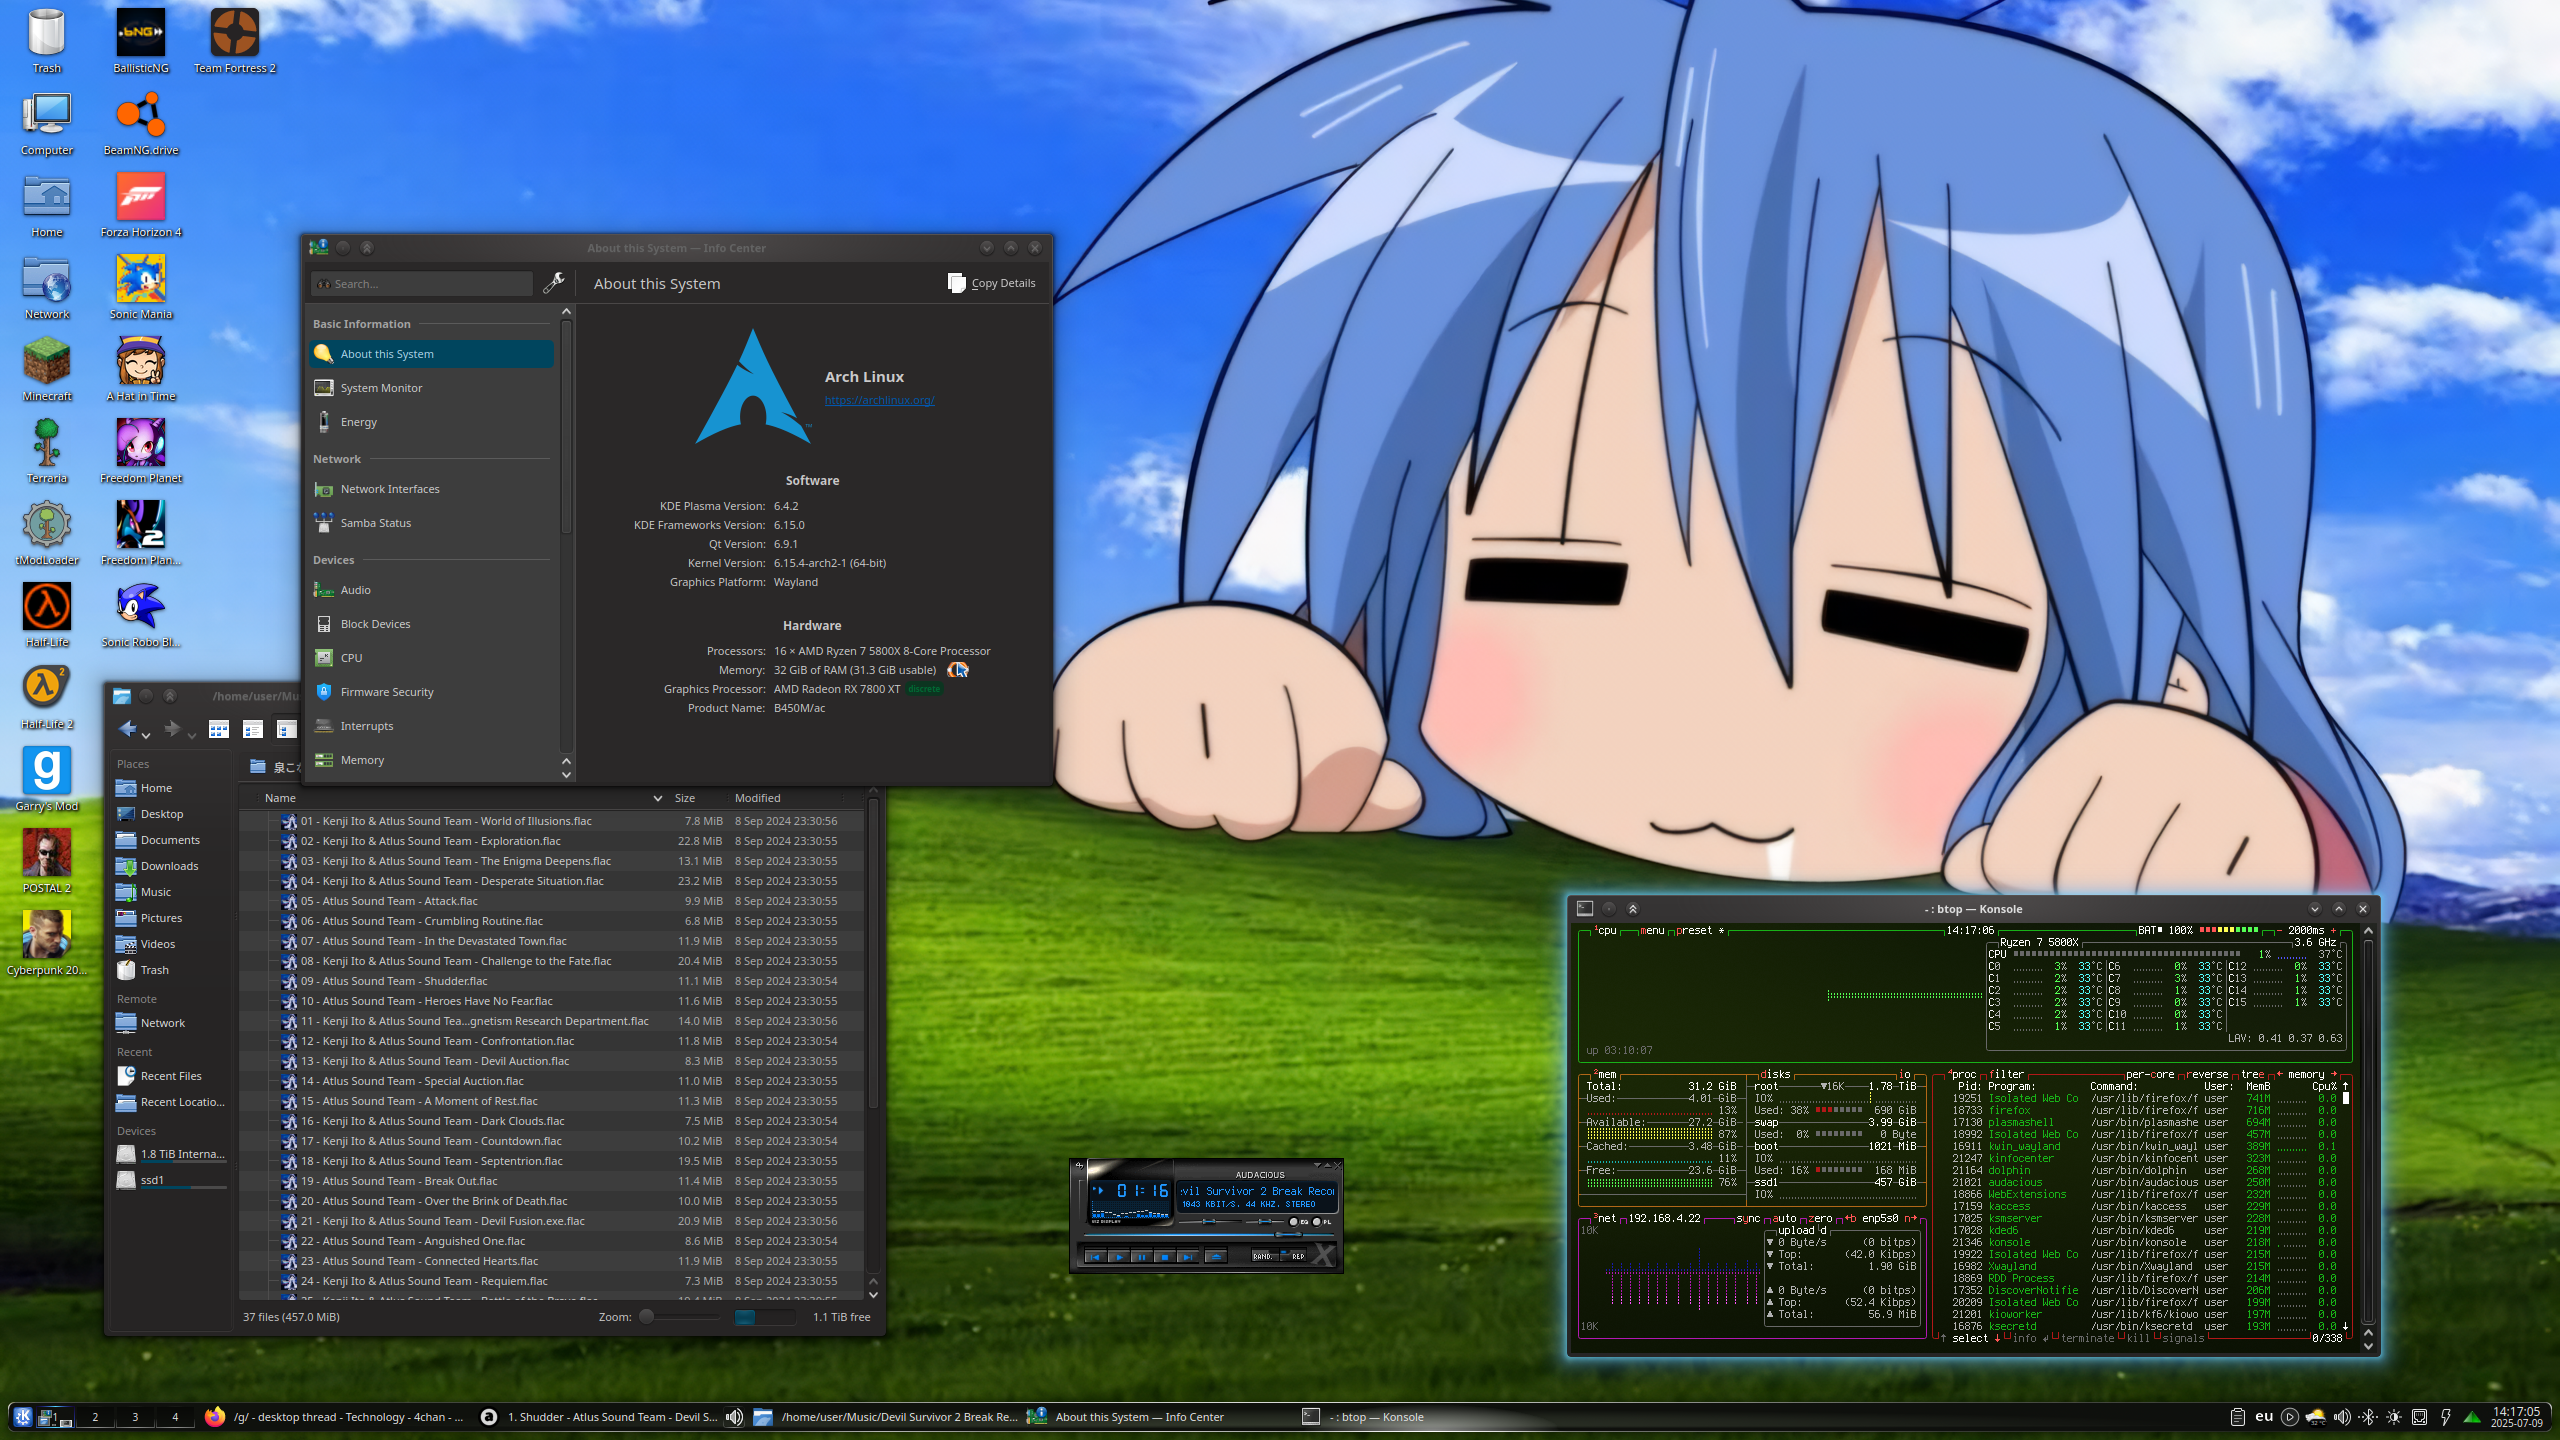Open the Forza Horizon 4 desktop icon
Screen dimensions: 2560x1440
click(x=141, y=205)
